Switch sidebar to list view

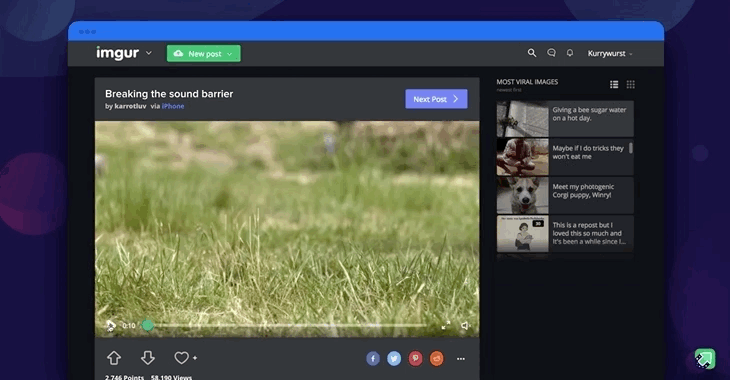pos(614,84)
